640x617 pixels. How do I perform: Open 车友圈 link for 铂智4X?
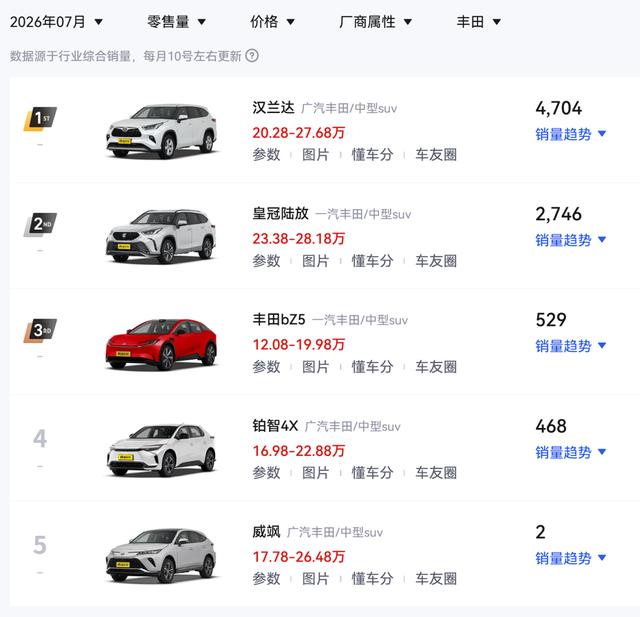[436, 473]
